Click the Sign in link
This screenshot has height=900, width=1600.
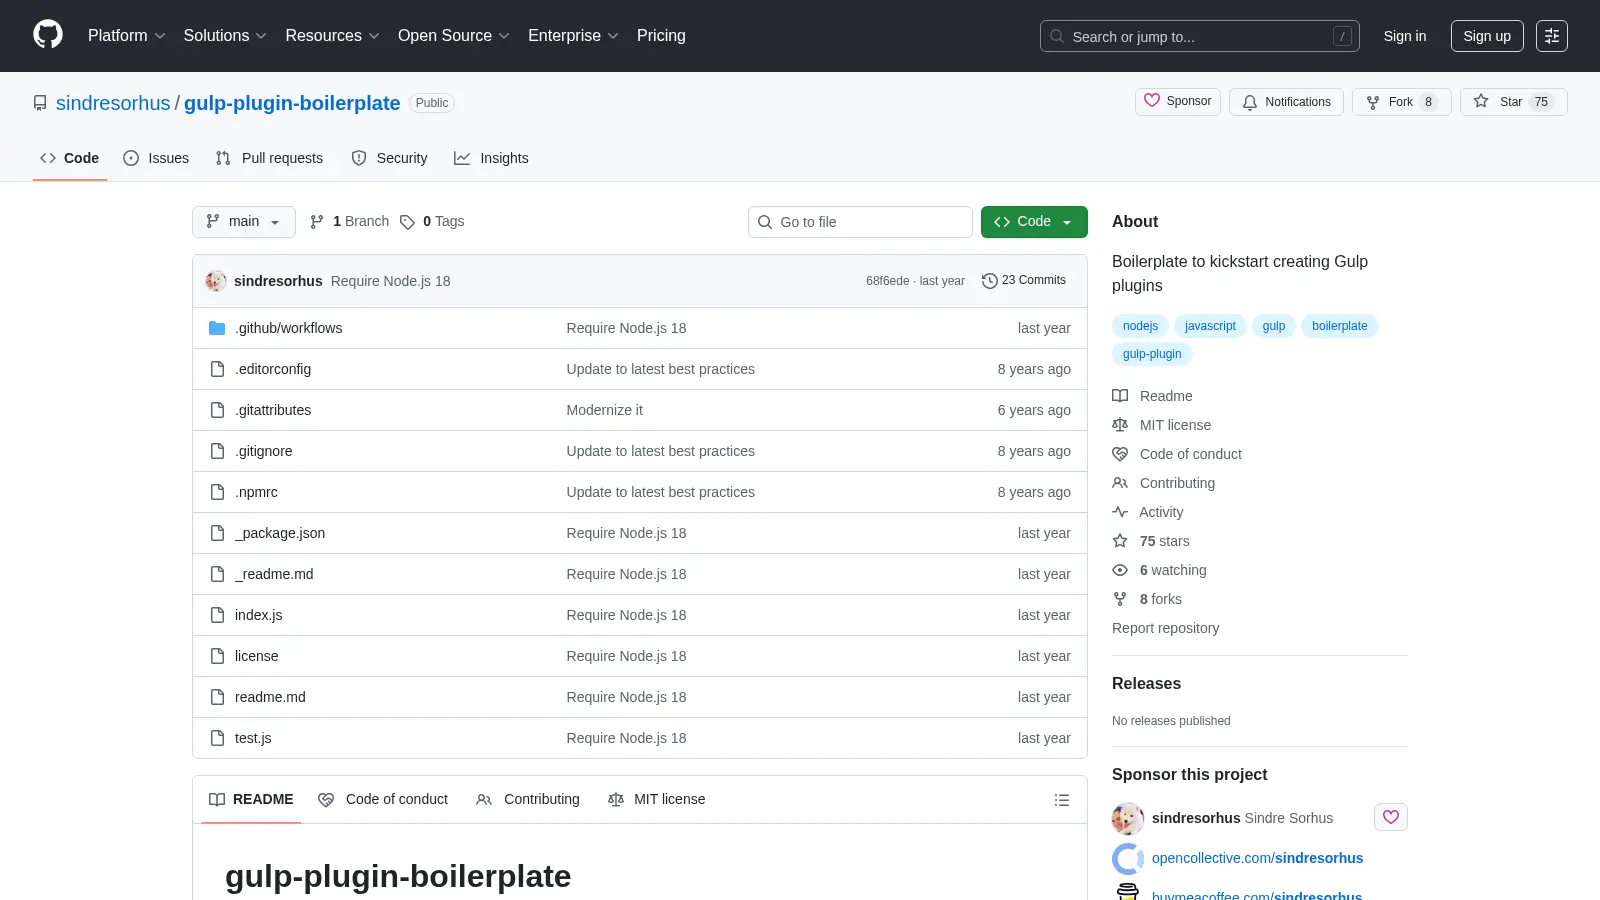[1405, 36]
